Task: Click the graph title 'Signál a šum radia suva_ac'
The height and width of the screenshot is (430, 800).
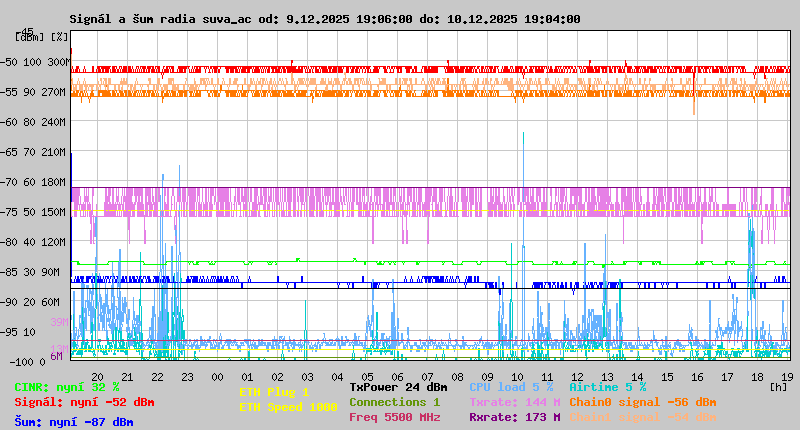Action: (x=161, y=19)
